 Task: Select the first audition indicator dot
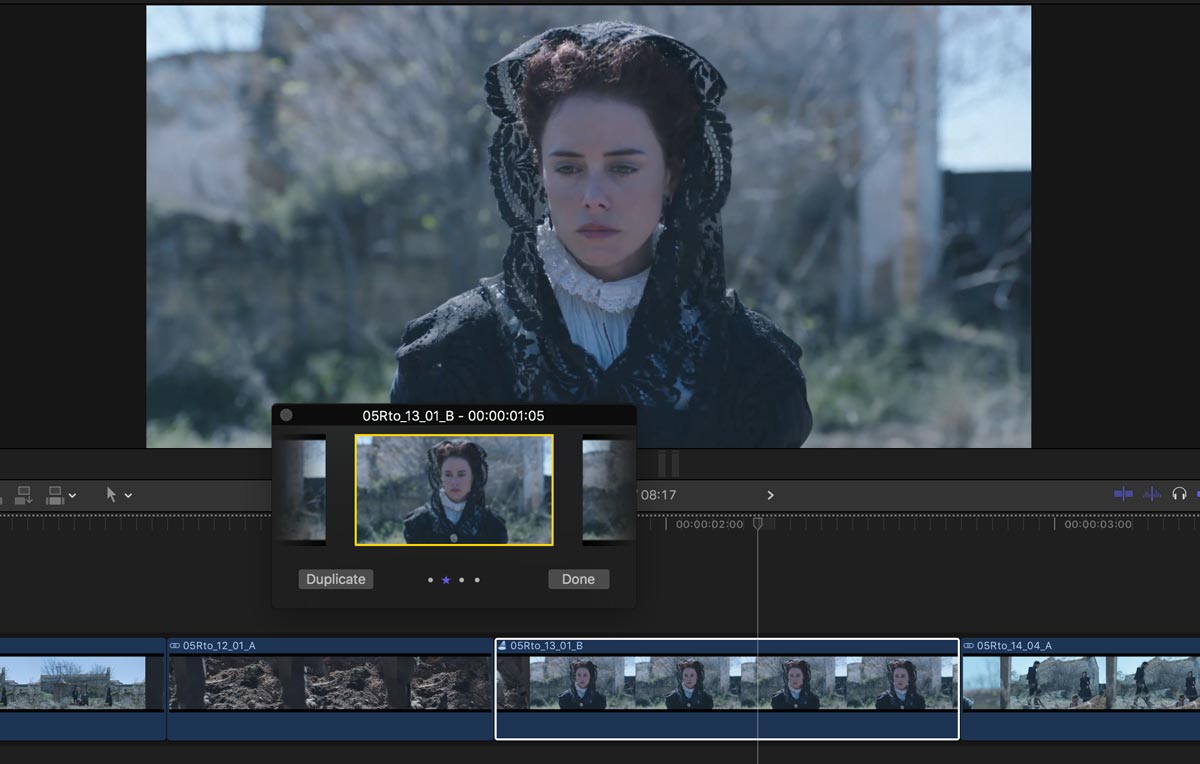click(430, 580)
